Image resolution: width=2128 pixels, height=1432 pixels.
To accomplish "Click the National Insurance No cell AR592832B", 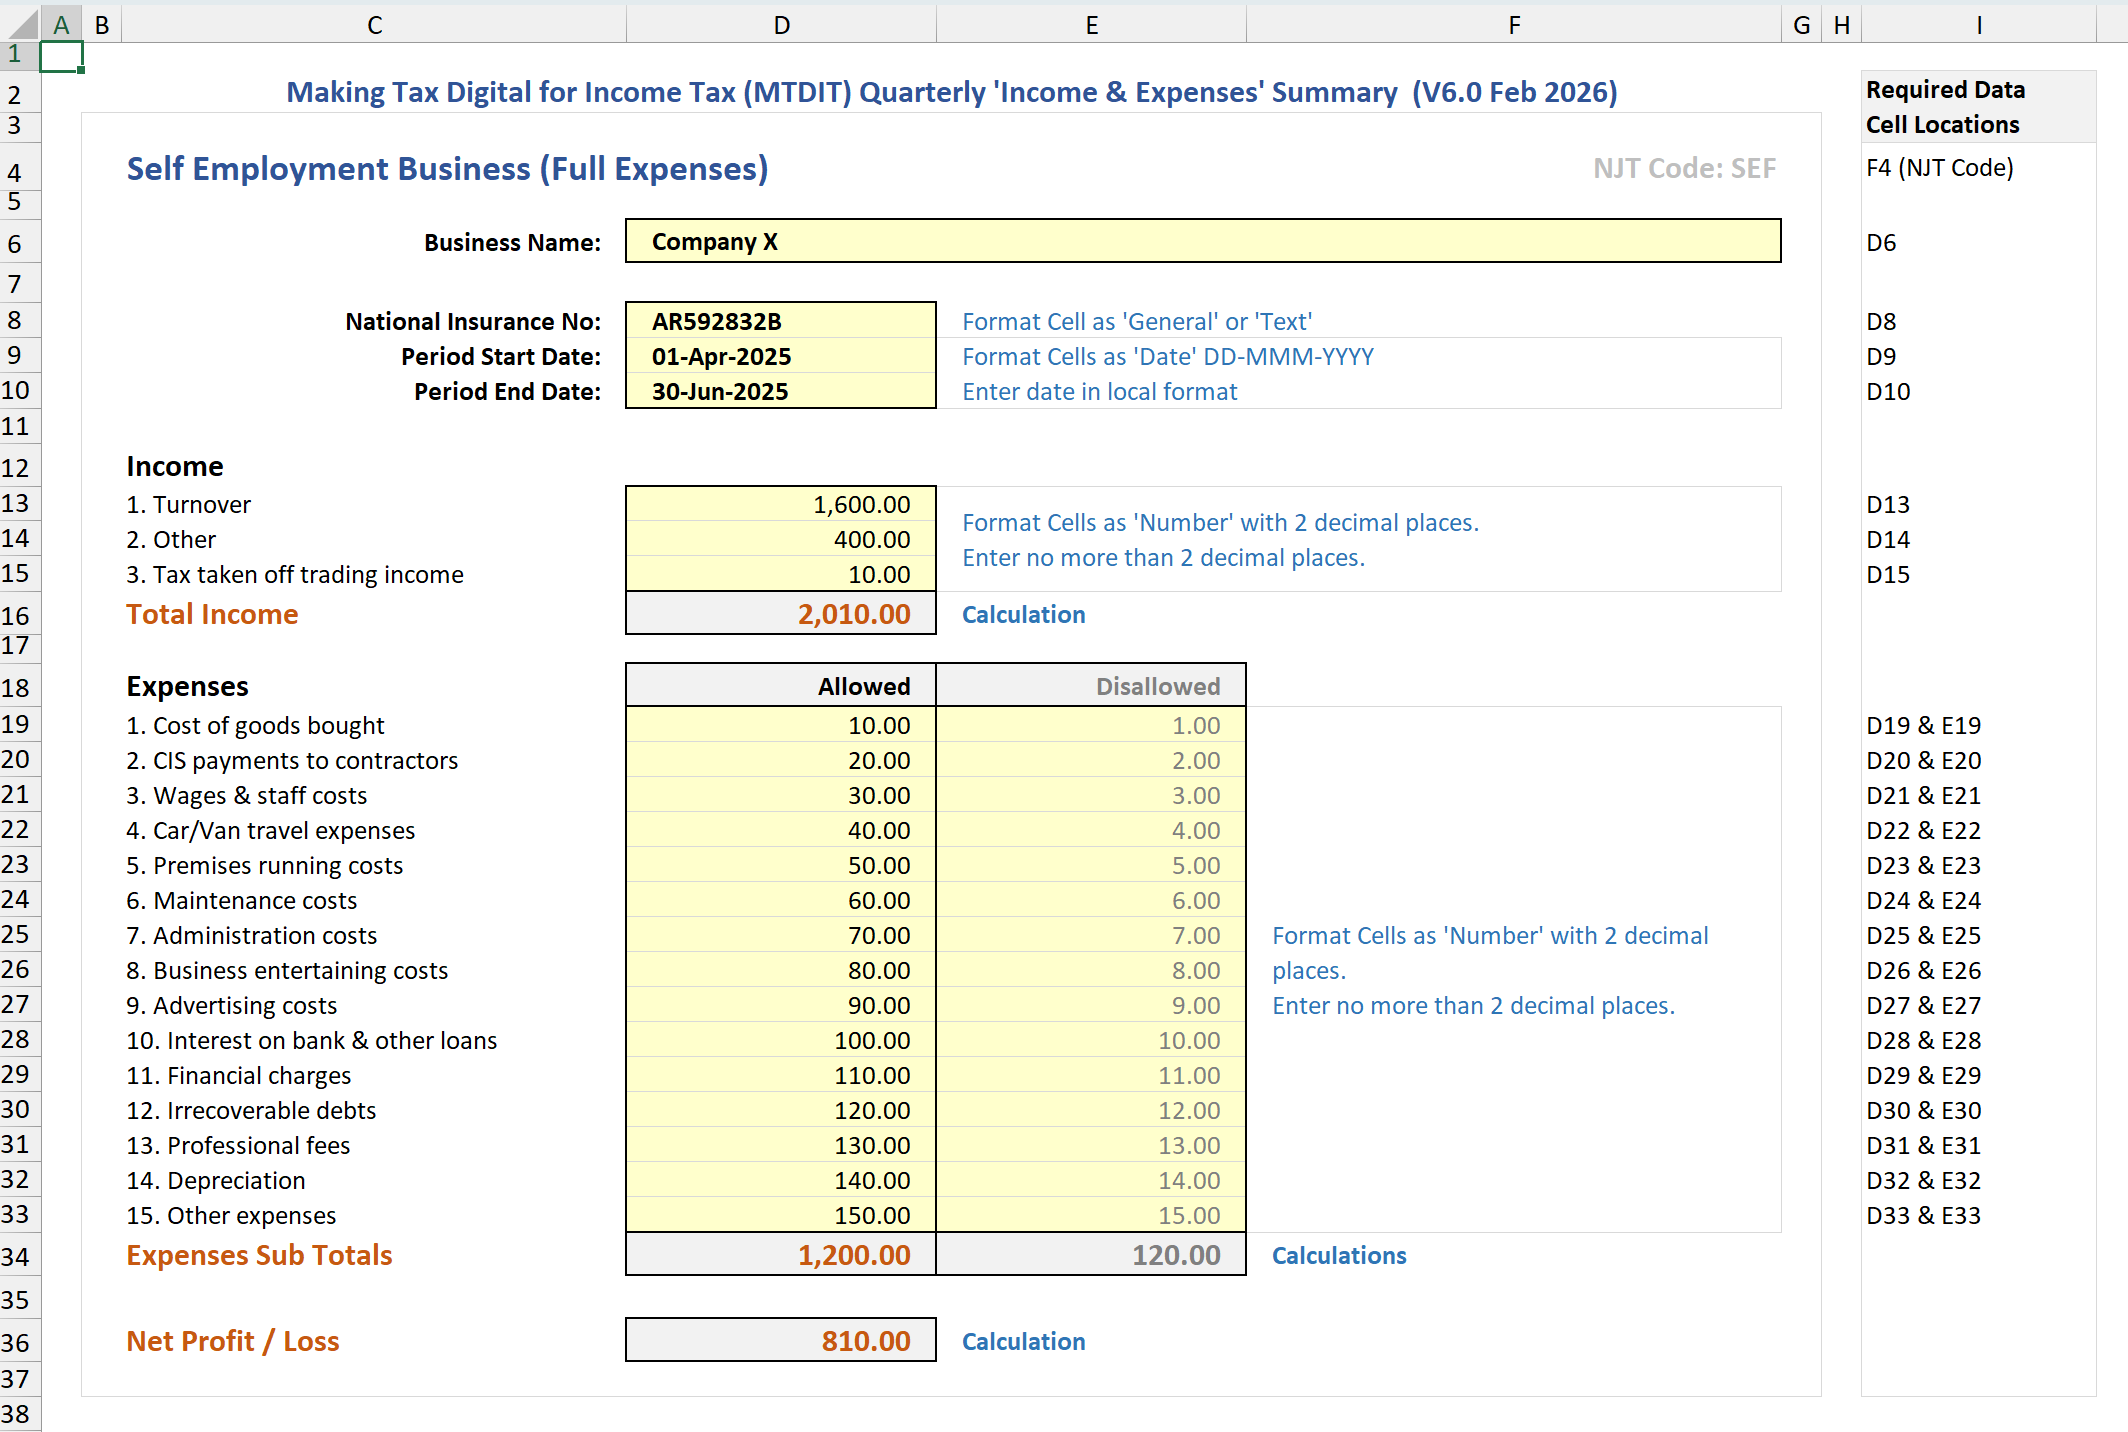I will (x=779, y=321).
